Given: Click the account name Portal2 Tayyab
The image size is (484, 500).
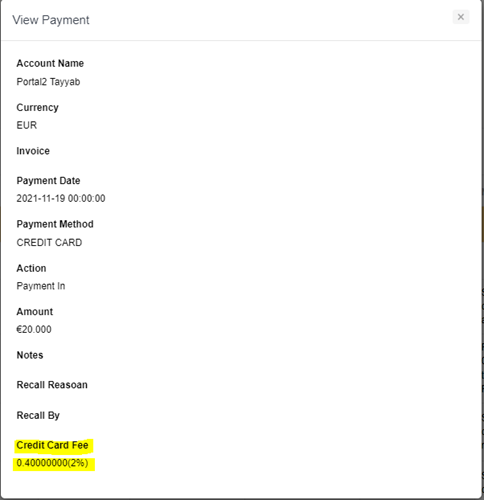Looking at the screenshot, I should 48,82.
